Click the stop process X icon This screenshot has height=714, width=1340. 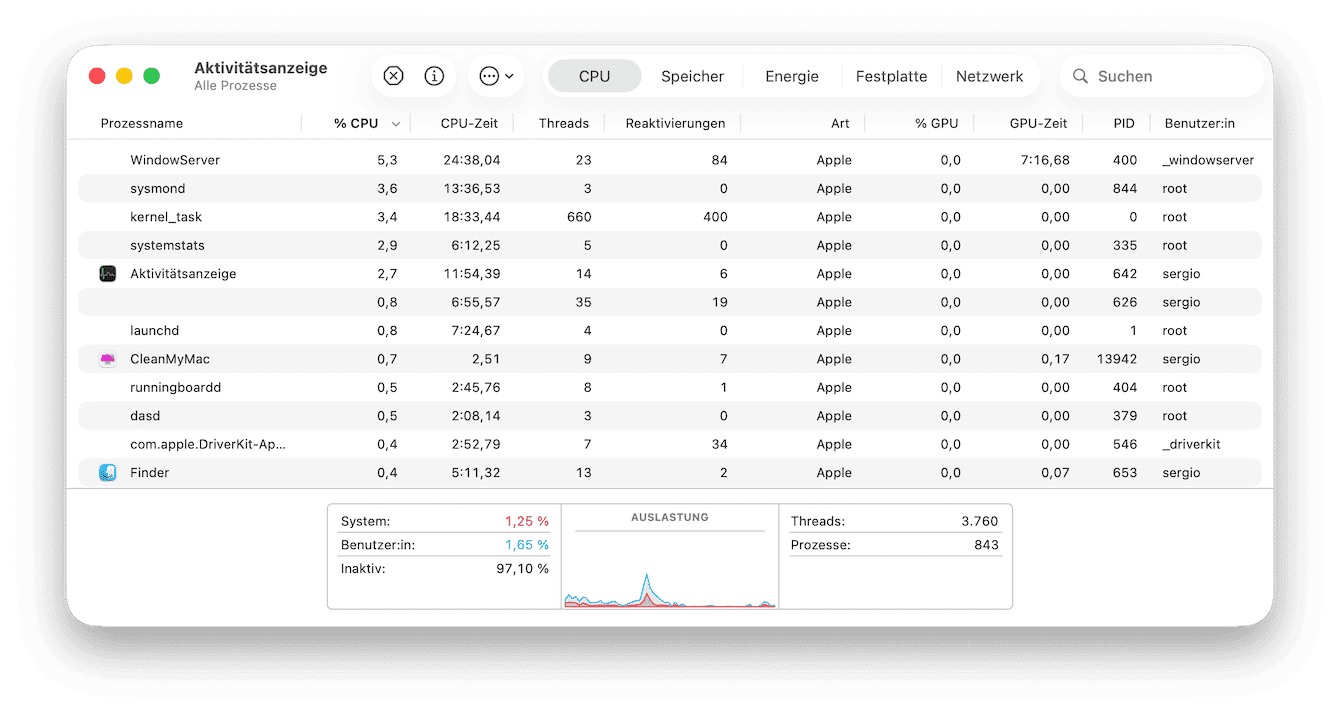(393, 76)
